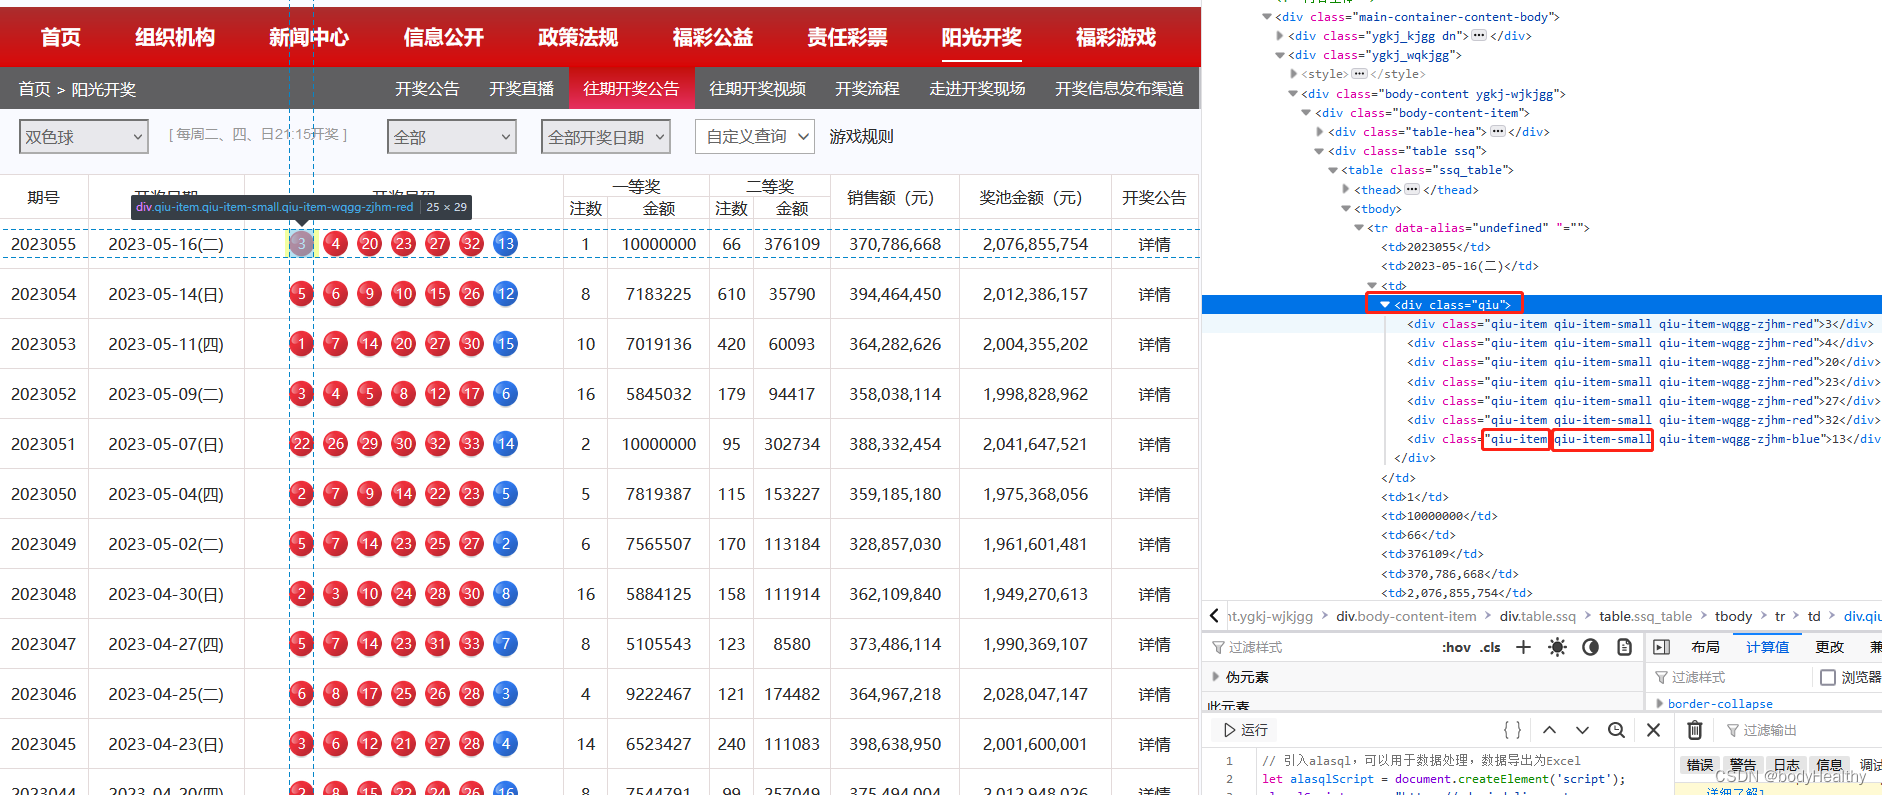This screenshot has height=795, width=1882.
Task: Clear console output with trash icon
Action: (x=1694, y=730)
